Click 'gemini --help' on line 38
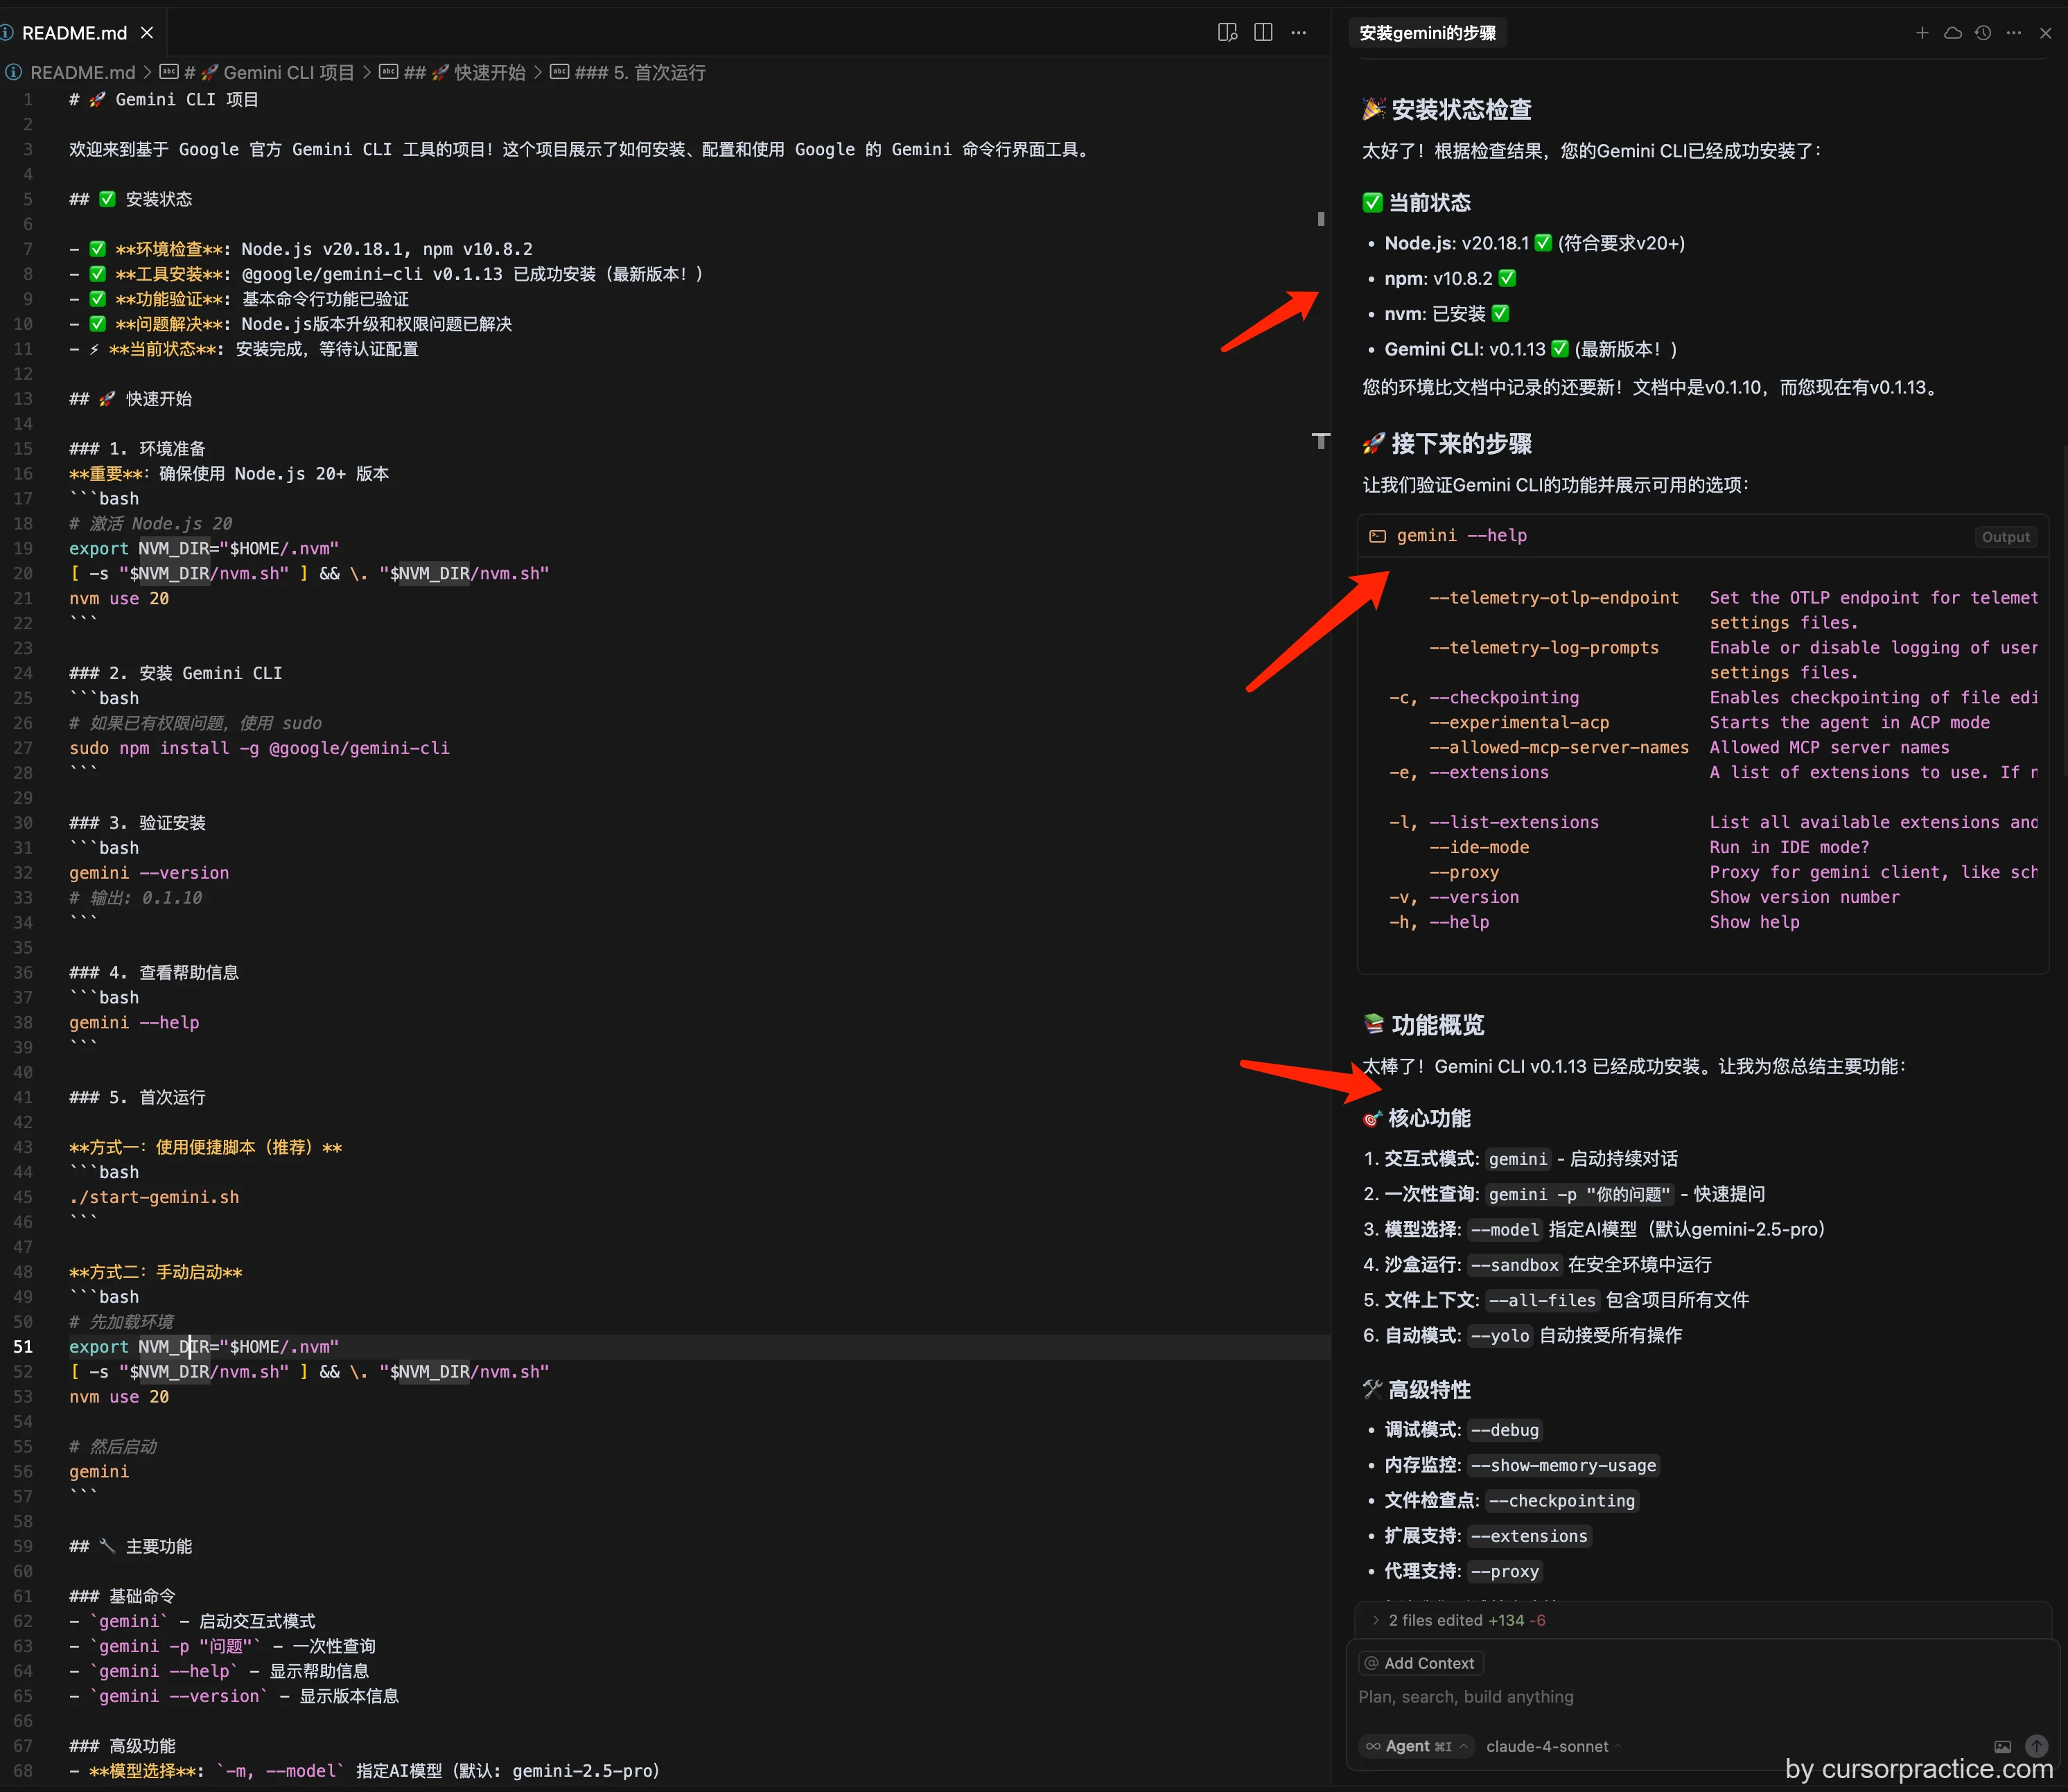The width and height of the screenshot is (2068, 1792). coord(134,1023)
